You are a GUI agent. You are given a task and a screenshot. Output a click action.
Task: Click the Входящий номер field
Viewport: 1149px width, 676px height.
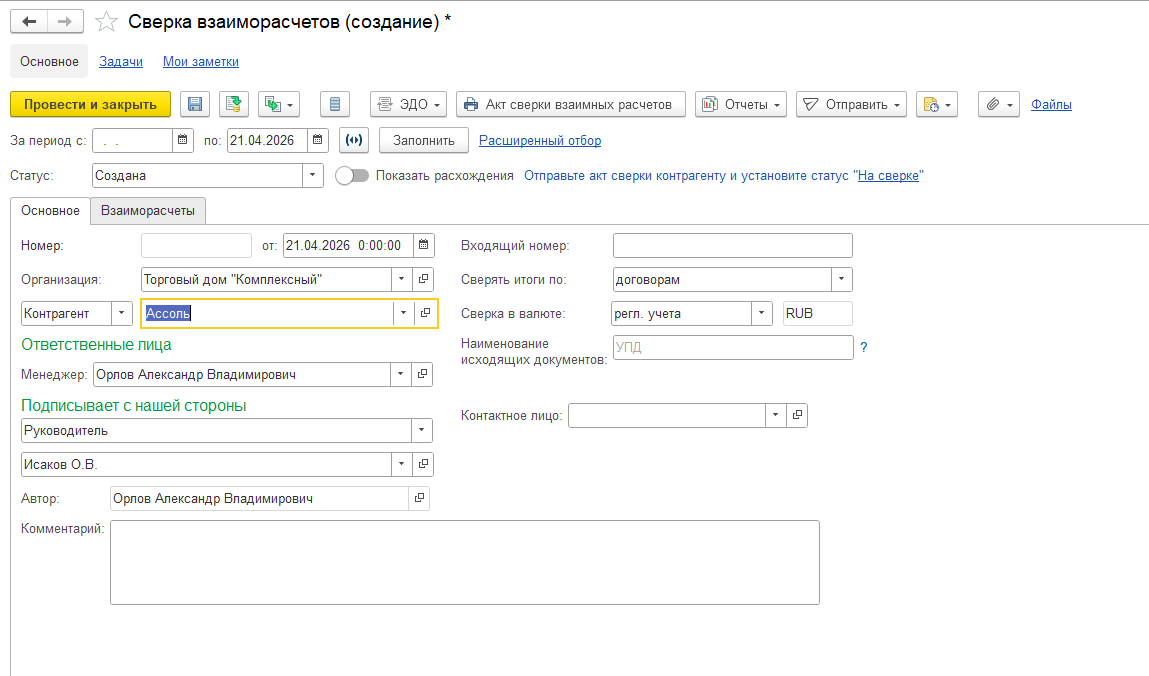click(733, 245)
